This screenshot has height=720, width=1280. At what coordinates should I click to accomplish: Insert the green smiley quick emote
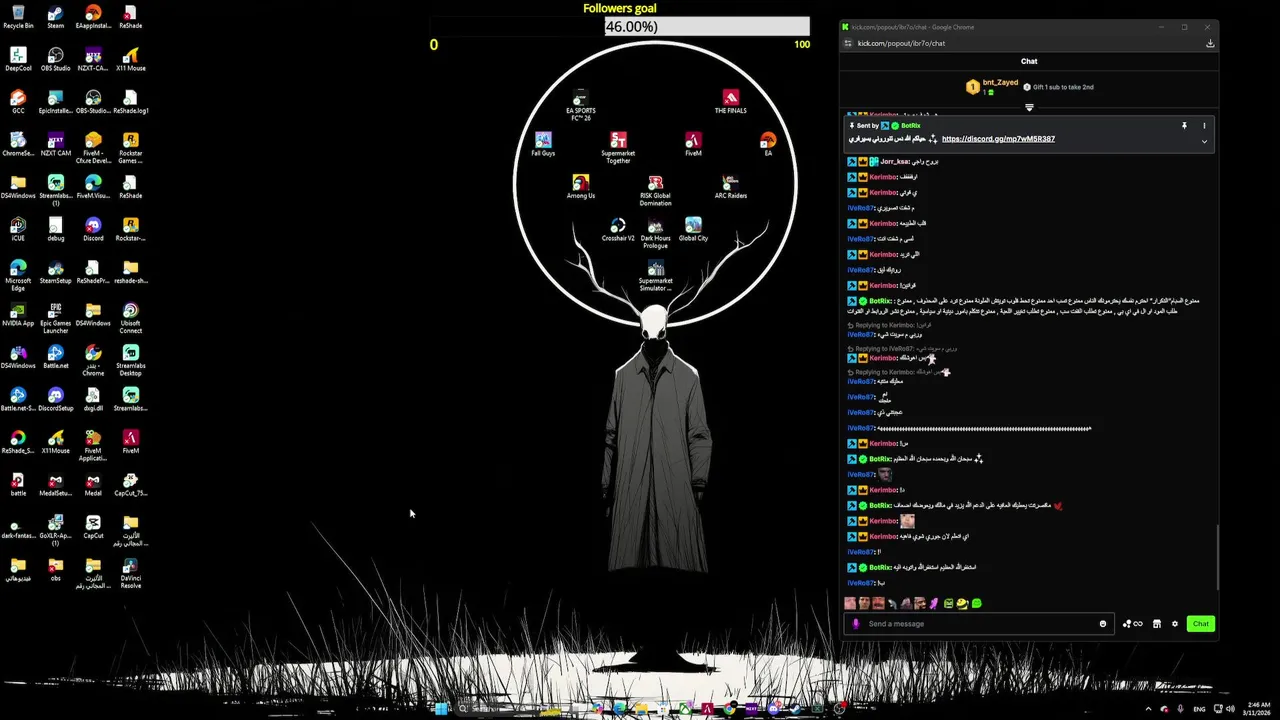(977, 604)
